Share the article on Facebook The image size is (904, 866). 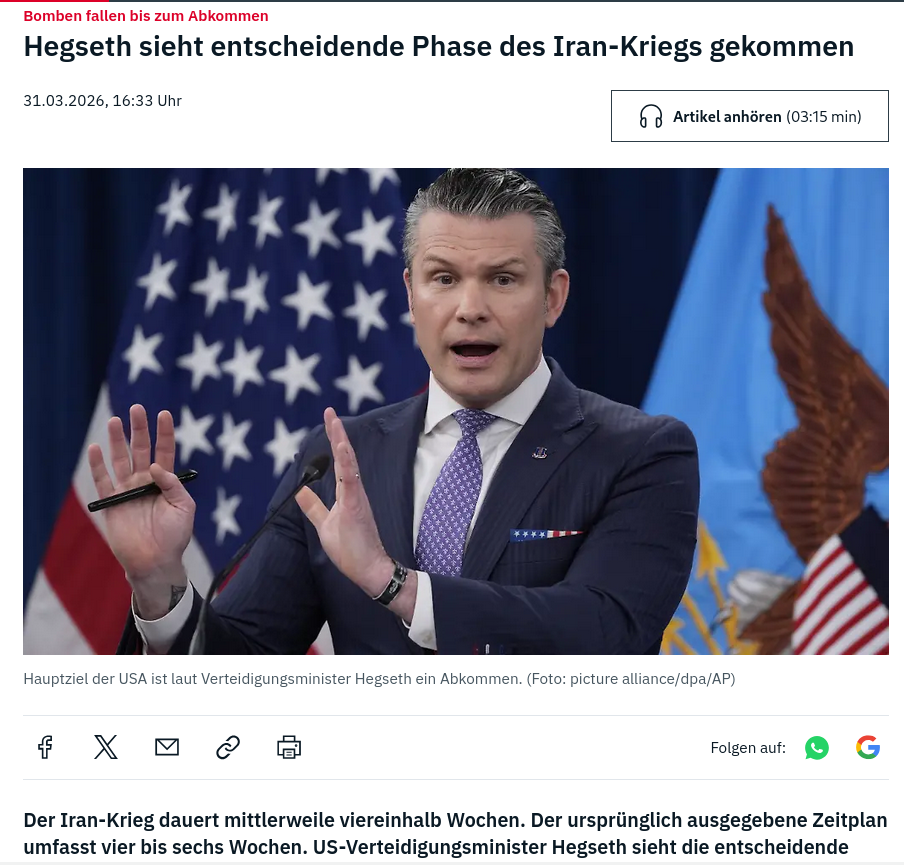coord(46,748)
